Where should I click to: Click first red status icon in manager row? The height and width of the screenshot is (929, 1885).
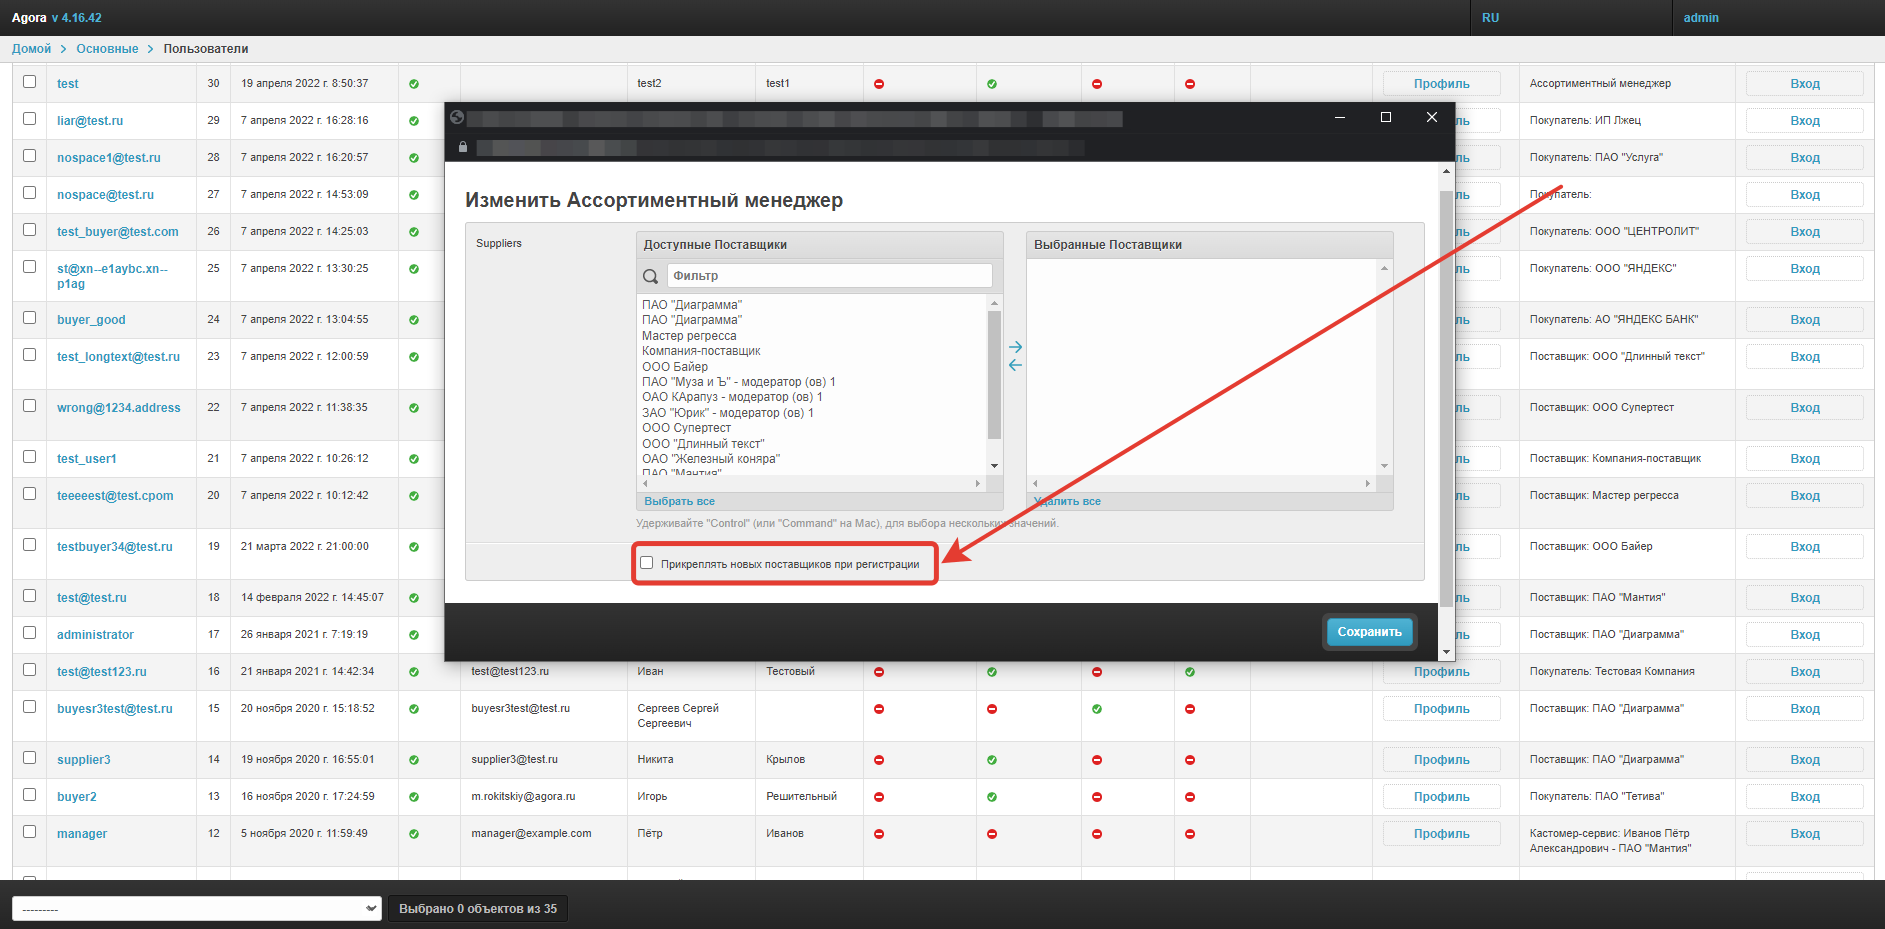point(879,834)
